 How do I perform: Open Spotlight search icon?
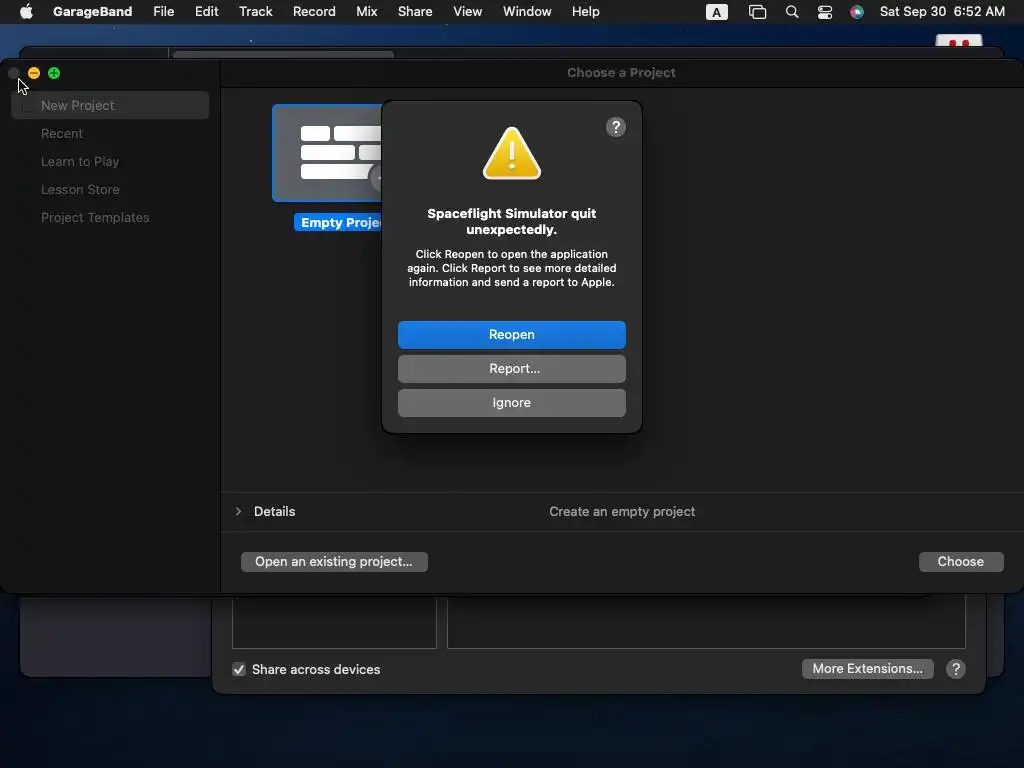(792, 12)
